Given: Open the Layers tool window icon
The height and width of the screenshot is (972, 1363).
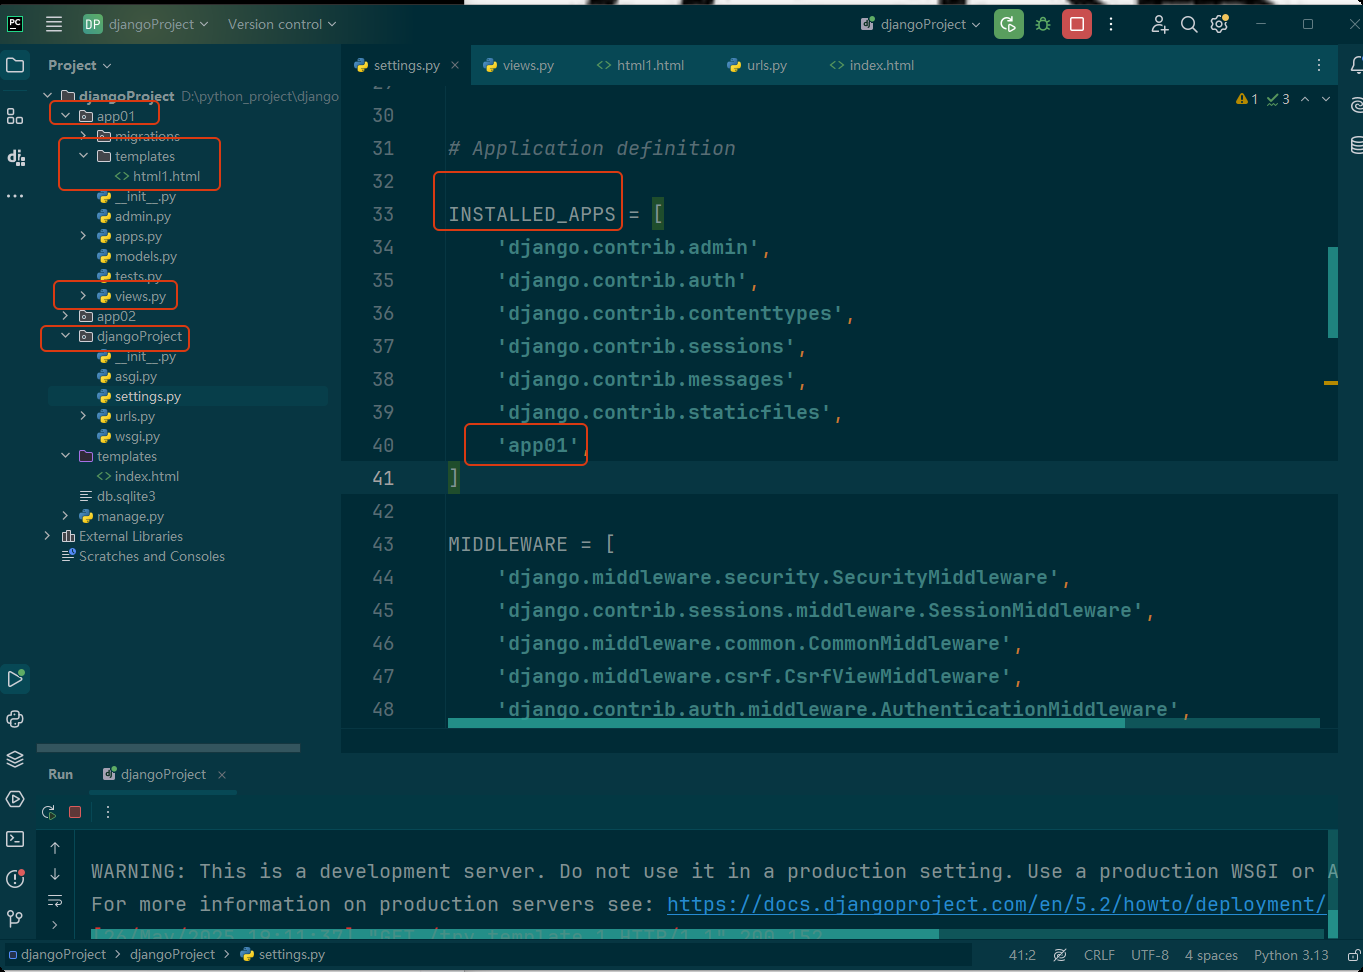Looking at the screenshot, I should 15,759.
